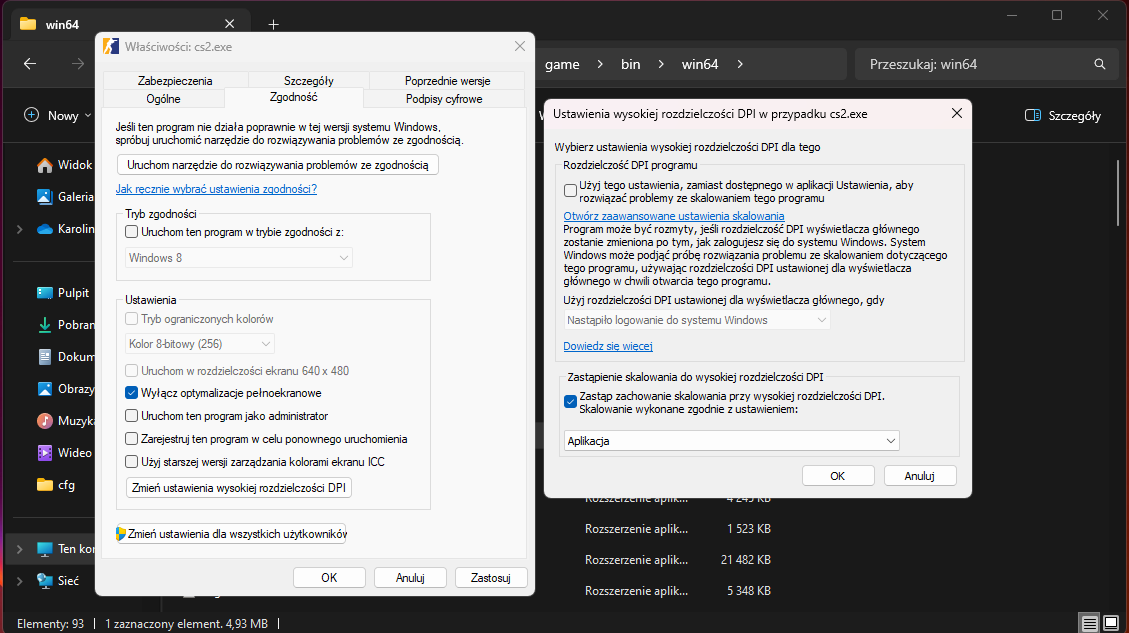The width and height of the screenshot is (1129, 633).
Task: Open Nastąpiło logowanie do systemu Windows dropdown
Action: [x=697, y=320]
